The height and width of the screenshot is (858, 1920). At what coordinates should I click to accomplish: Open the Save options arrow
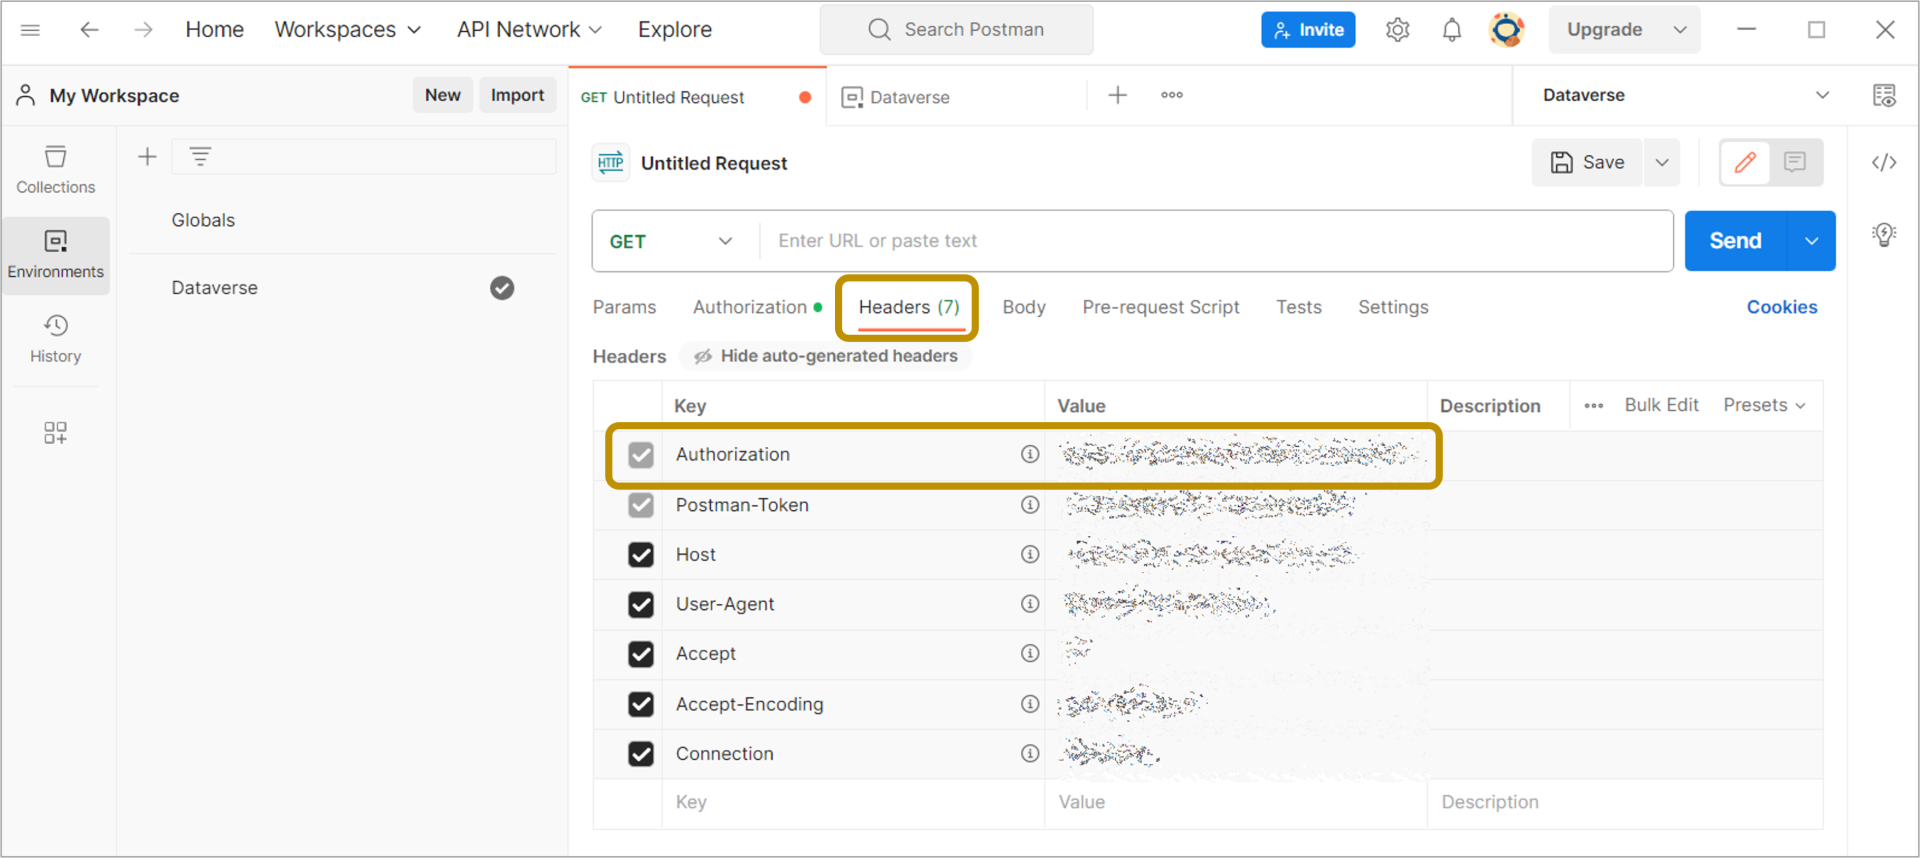pos(1662,162)
